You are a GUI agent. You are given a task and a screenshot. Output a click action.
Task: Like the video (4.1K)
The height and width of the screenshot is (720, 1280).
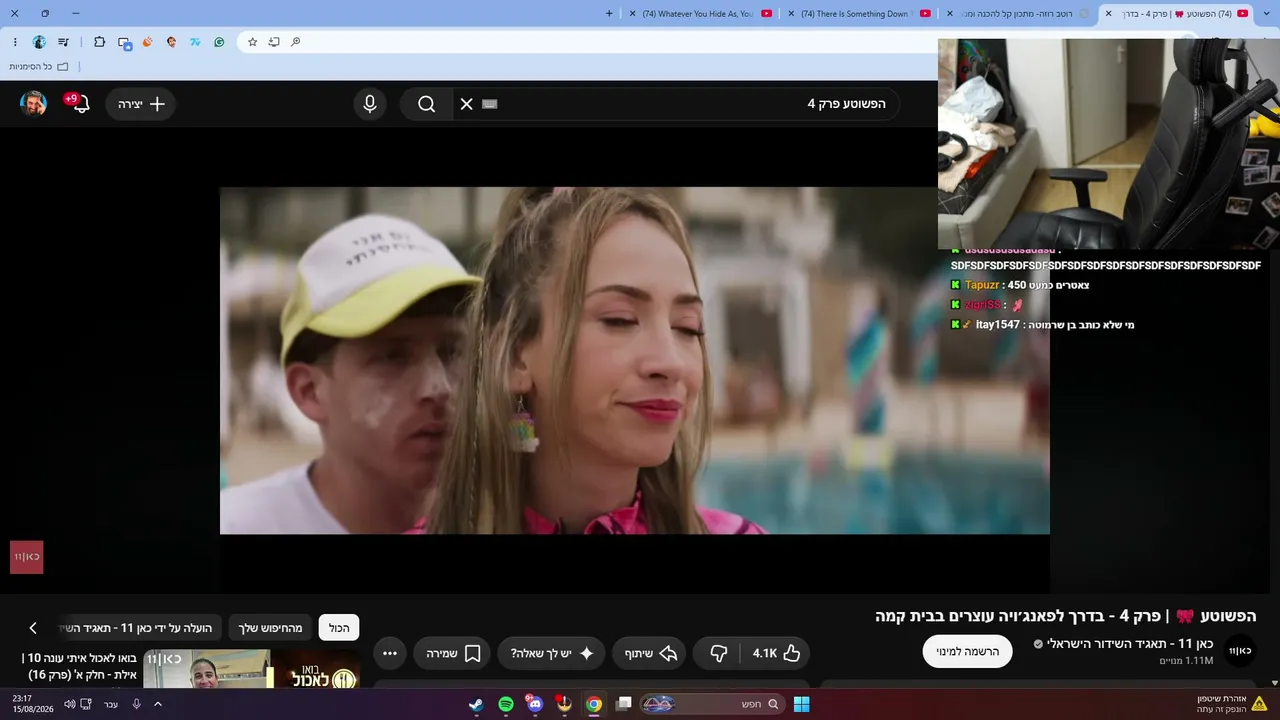[777, 653]
